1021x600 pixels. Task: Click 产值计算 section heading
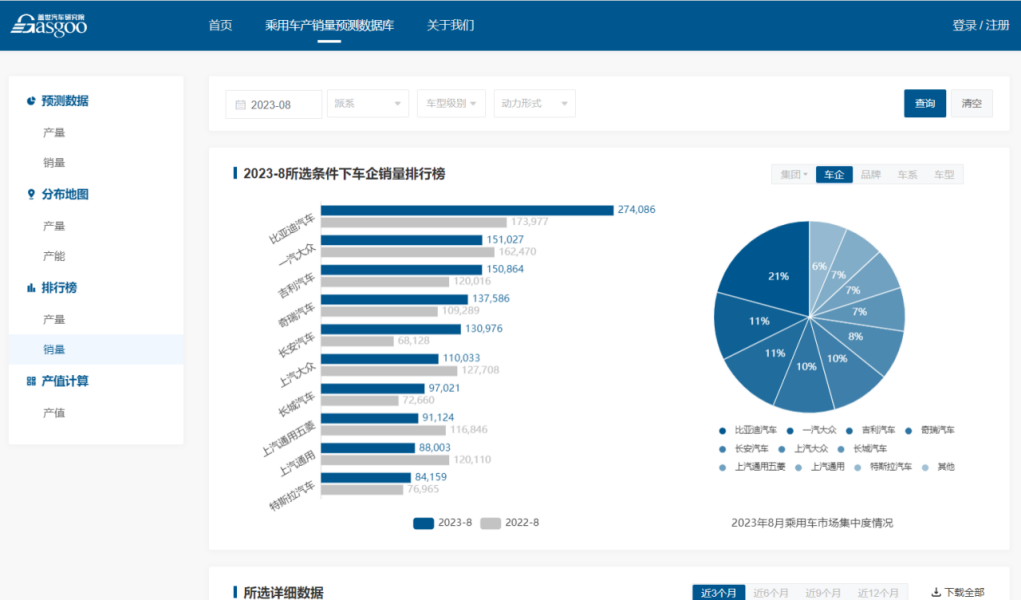[x=65, y=381]
